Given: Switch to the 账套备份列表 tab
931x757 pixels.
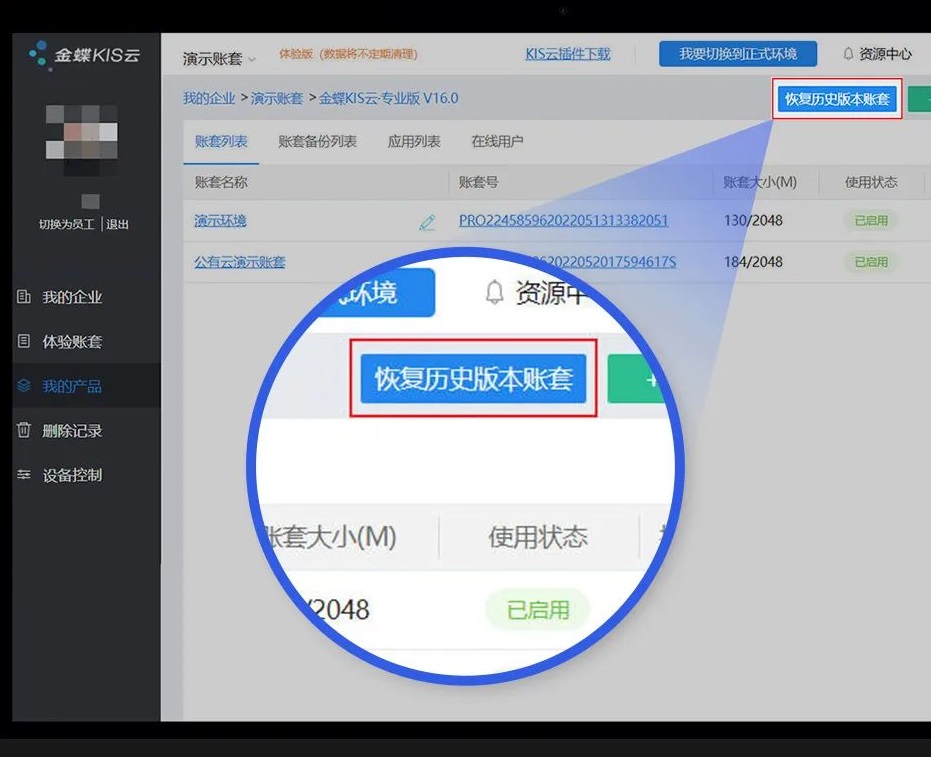Looking at the screenshot, I should [317, 141].
